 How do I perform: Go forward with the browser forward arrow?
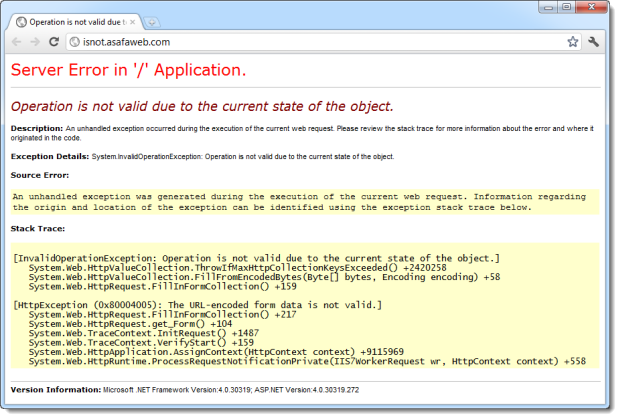[35, 42]
